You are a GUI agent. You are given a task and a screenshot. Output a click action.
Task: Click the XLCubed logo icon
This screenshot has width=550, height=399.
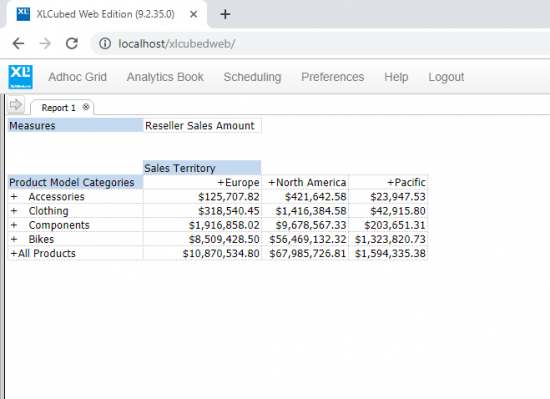pos(21,77)
